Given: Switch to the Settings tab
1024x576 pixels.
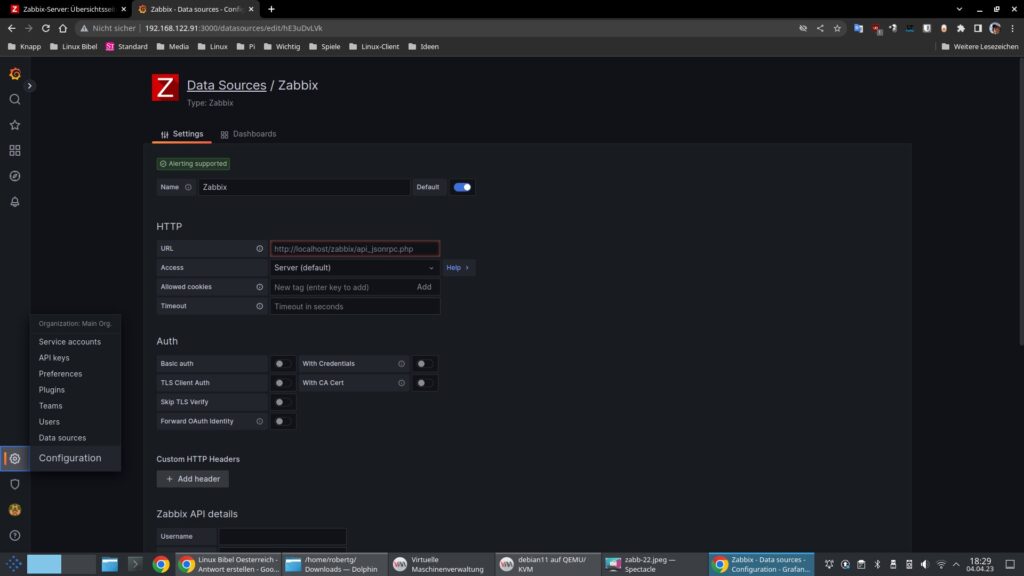Looking at the screenshot, I should [x=182, y=134].
